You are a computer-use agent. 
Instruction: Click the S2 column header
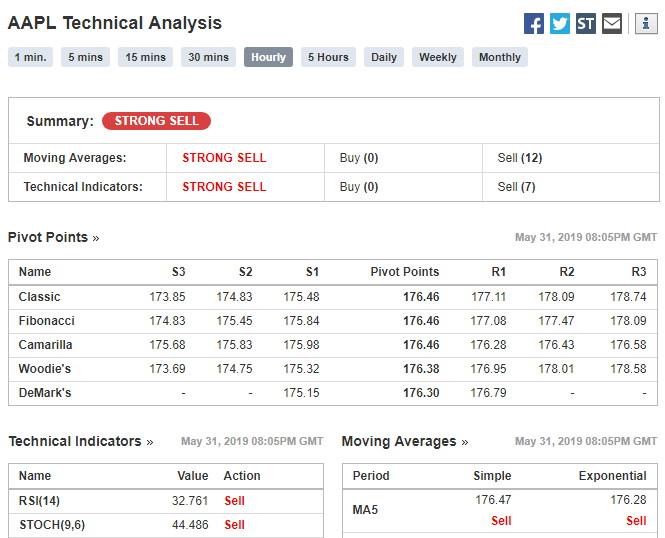click(246, 272)
